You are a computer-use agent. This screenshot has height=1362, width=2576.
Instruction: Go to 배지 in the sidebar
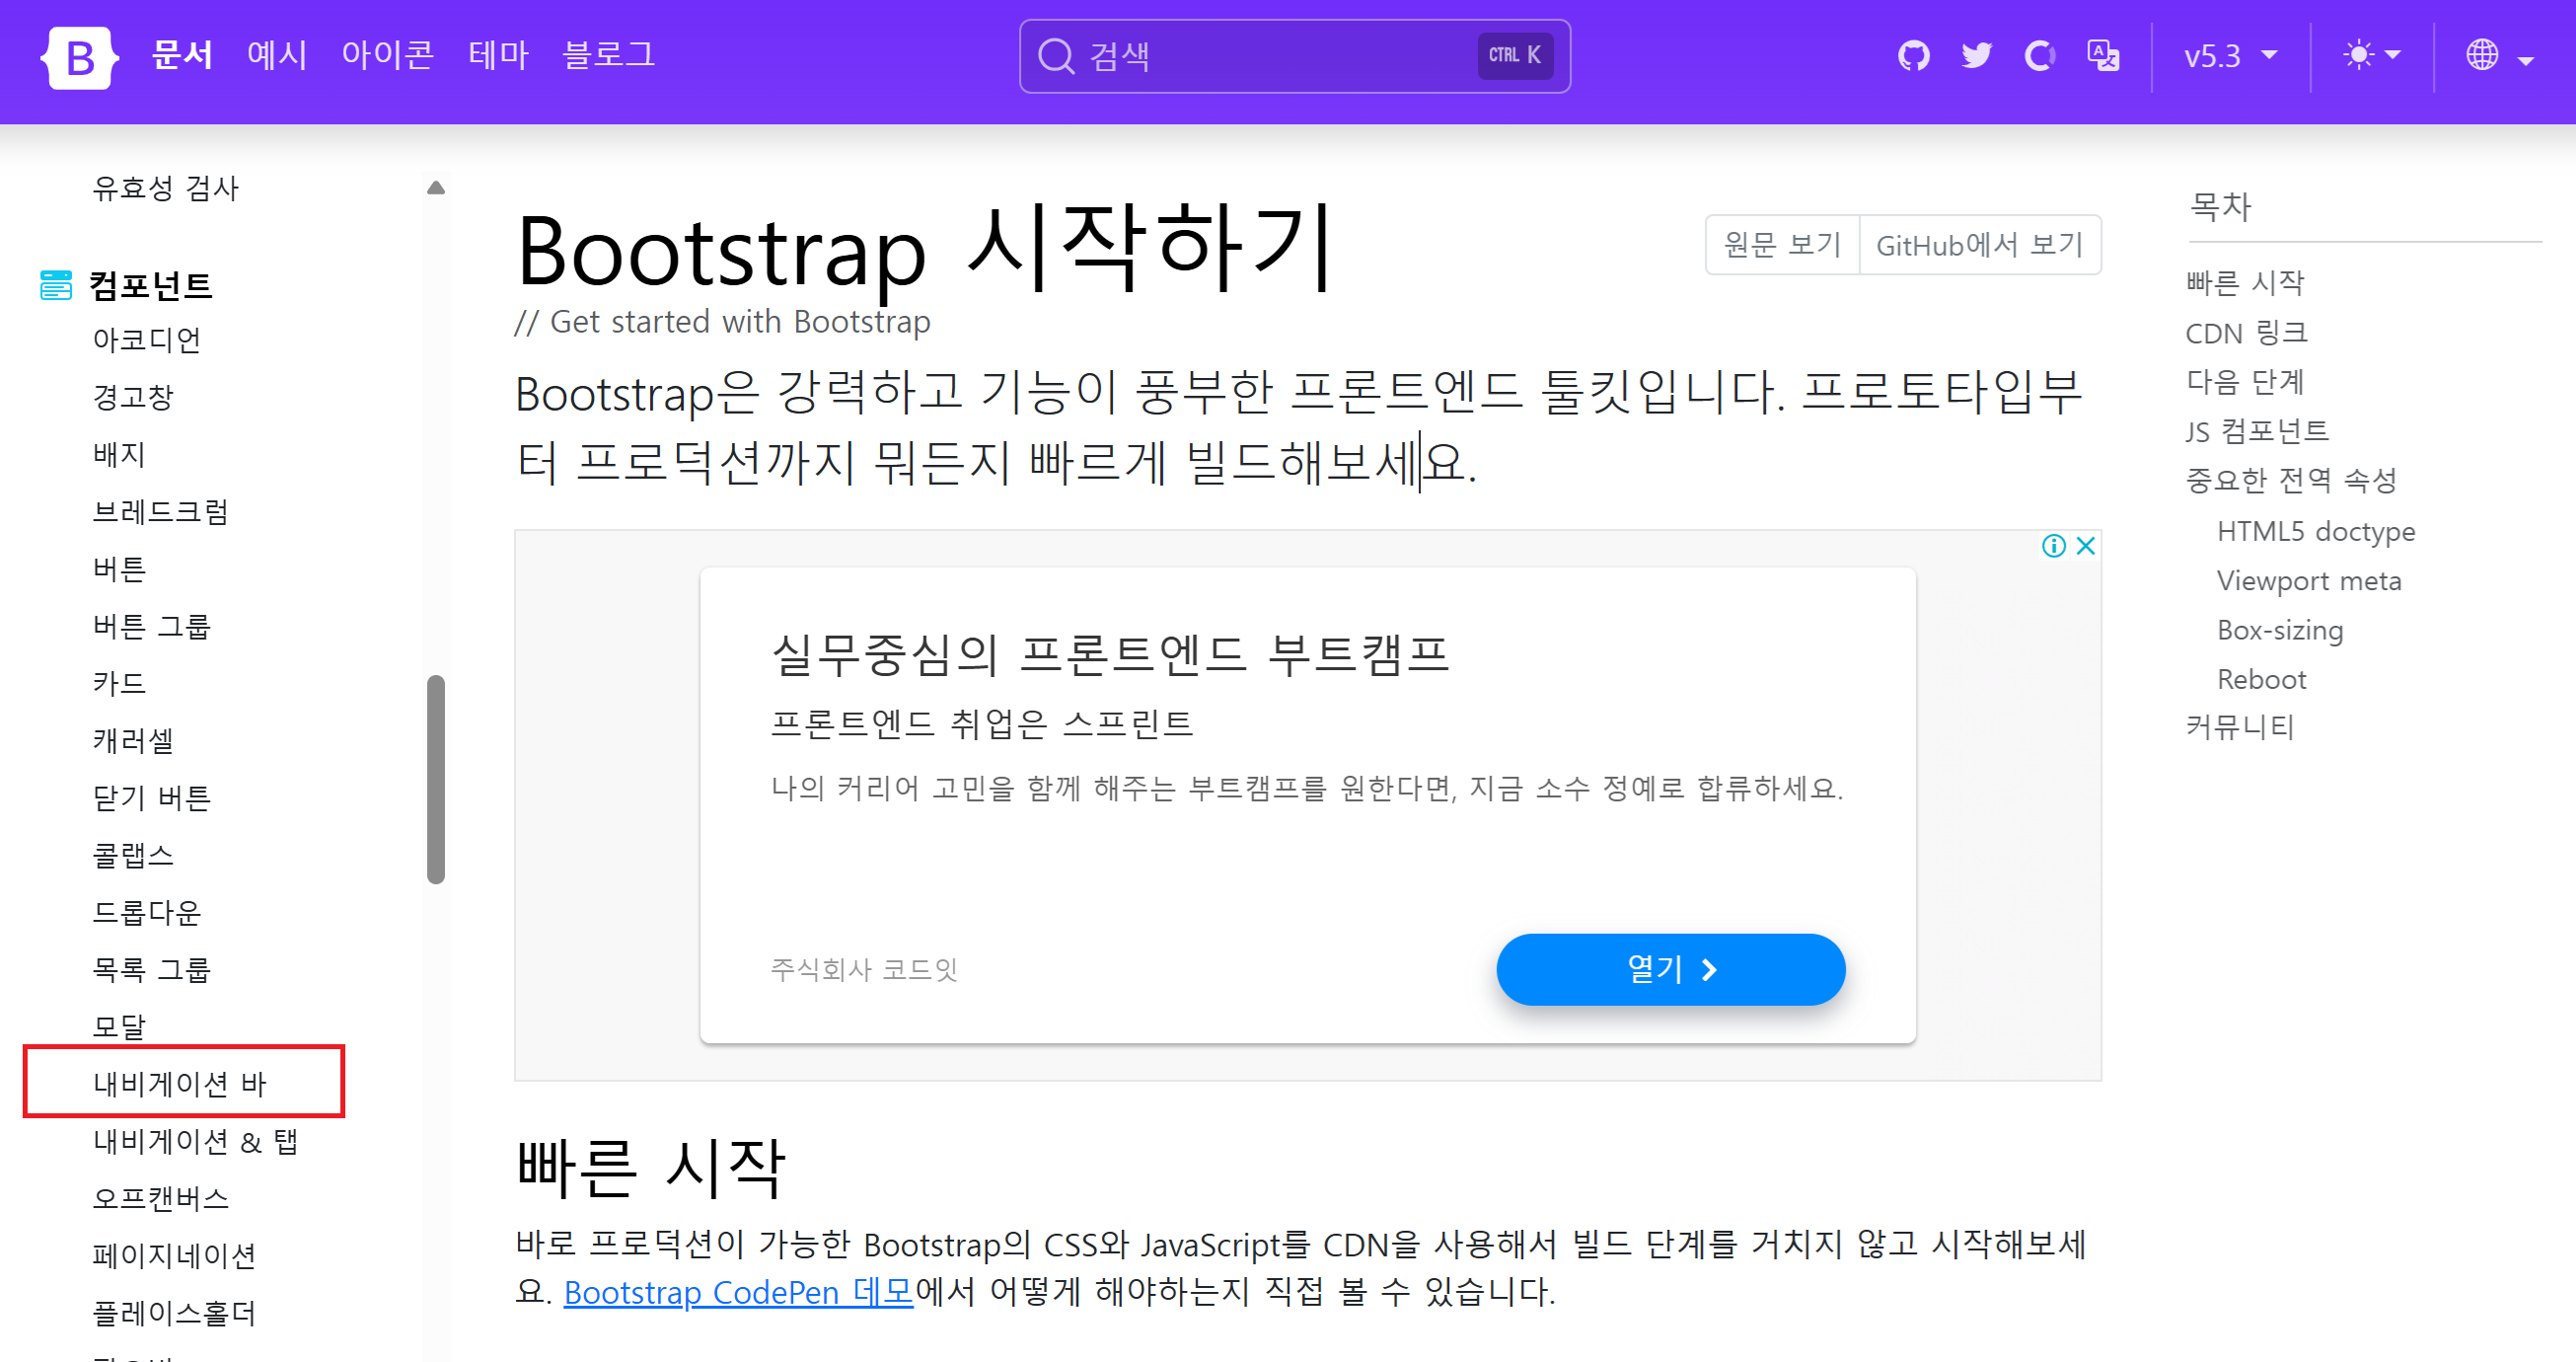(119, 454)
